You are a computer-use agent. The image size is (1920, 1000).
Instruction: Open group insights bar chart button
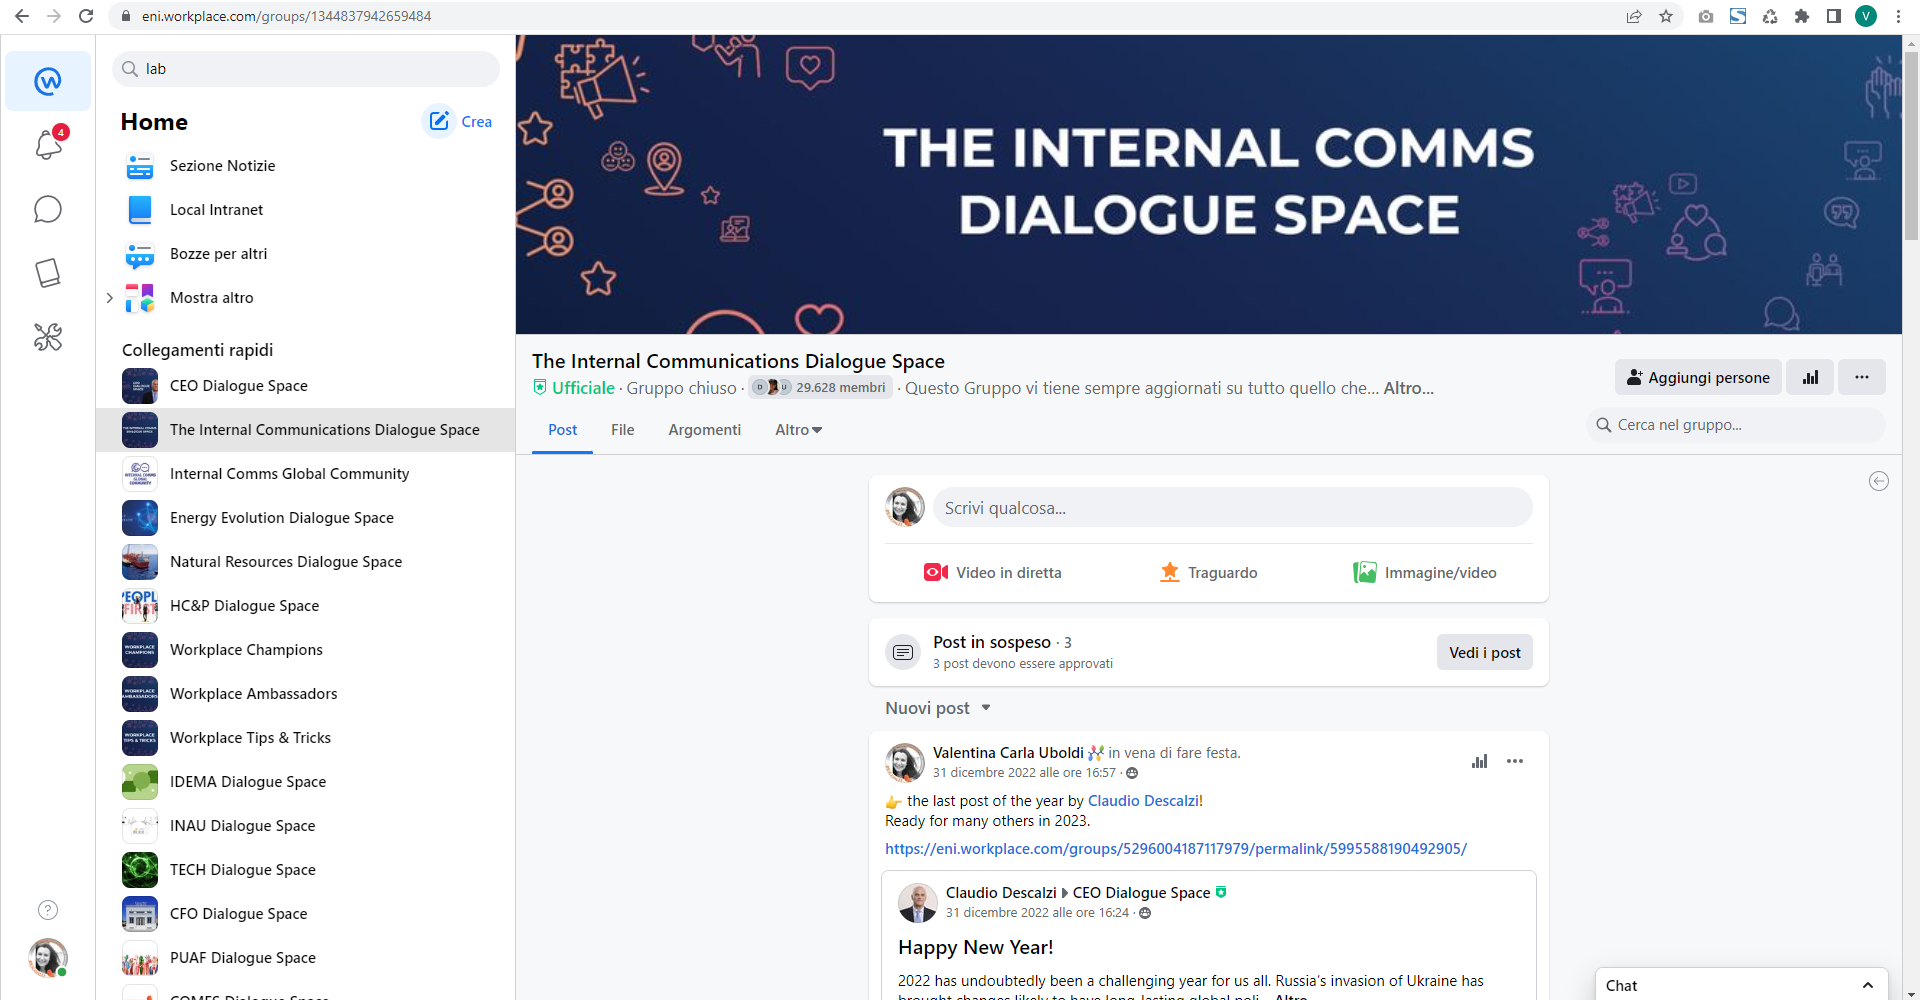[1810, 377]
